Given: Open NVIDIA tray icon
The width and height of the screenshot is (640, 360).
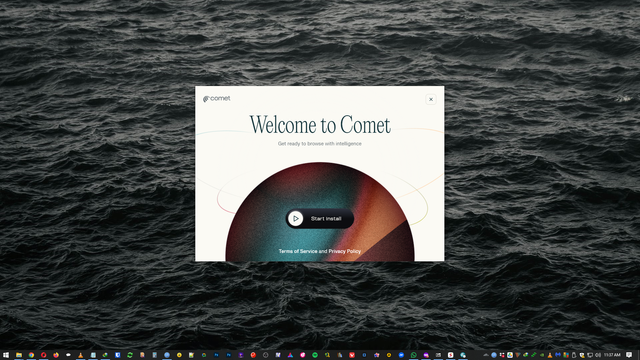Looking at the screenshot, I should click(542, 355).
